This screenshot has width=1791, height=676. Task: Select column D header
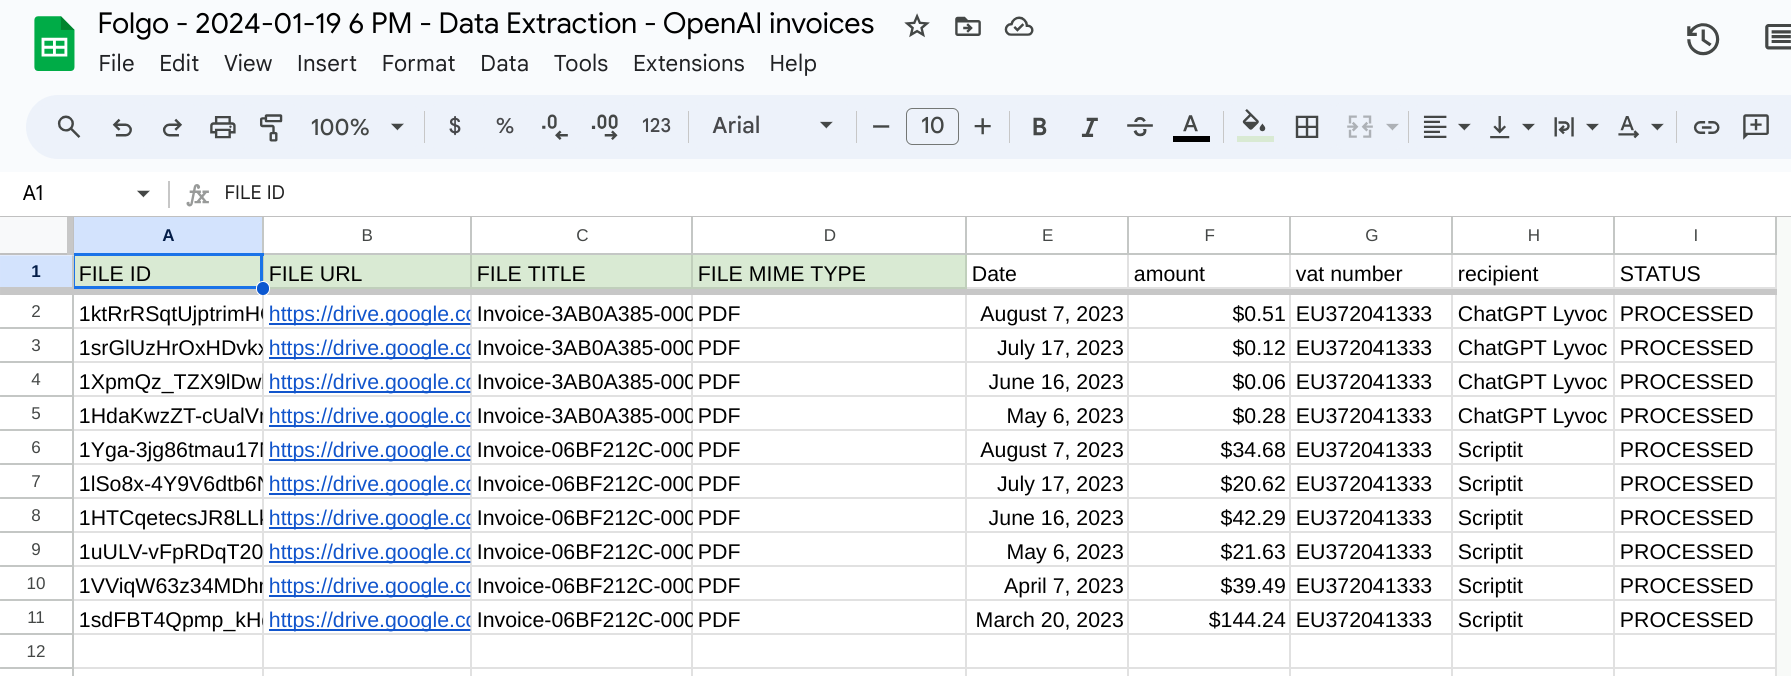[829, 235]
